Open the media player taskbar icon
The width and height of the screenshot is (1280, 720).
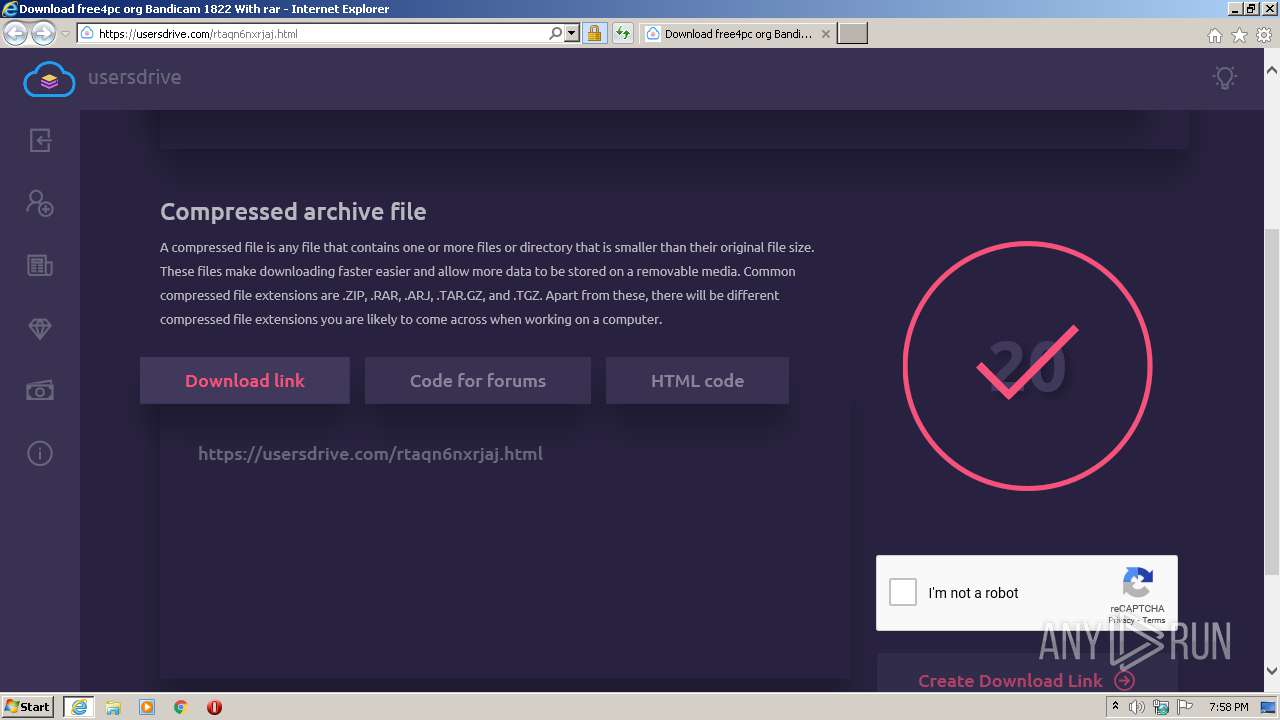click(147, 707)
